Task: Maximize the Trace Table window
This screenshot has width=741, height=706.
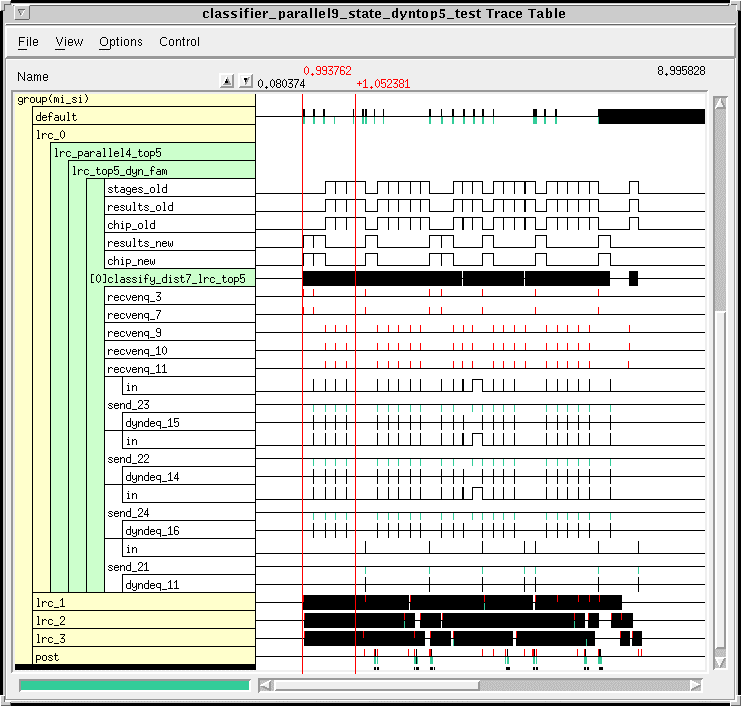Action: [x=719, y=13]
